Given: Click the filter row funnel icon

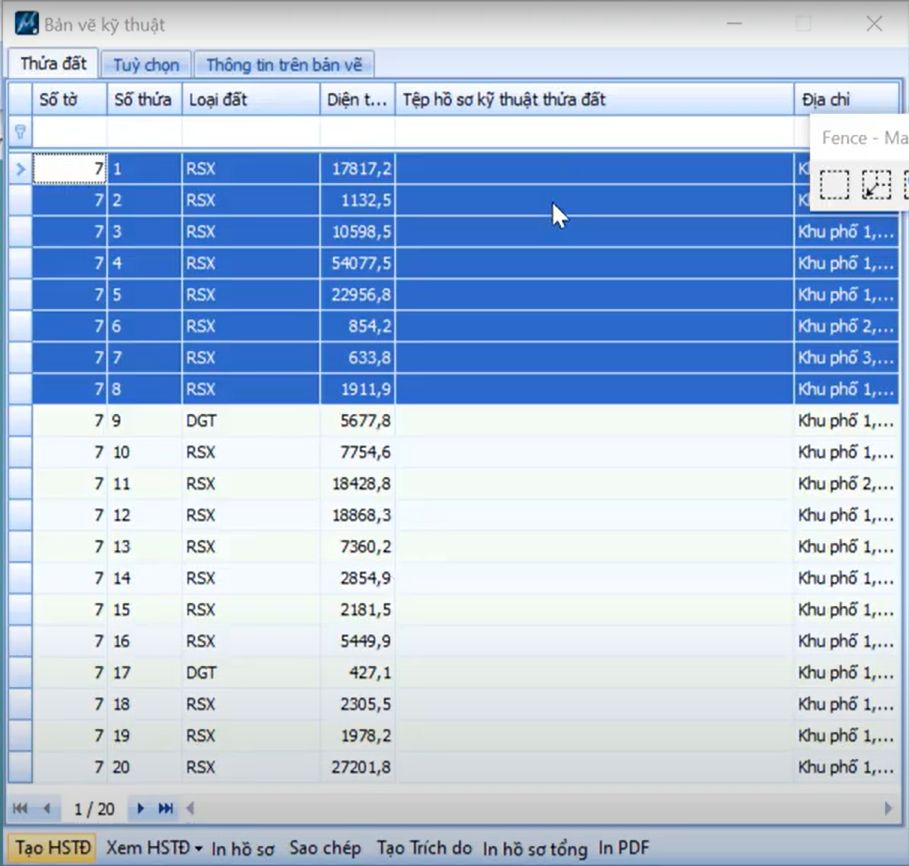Looking at the screenshot, I should [x=19, y=131].
